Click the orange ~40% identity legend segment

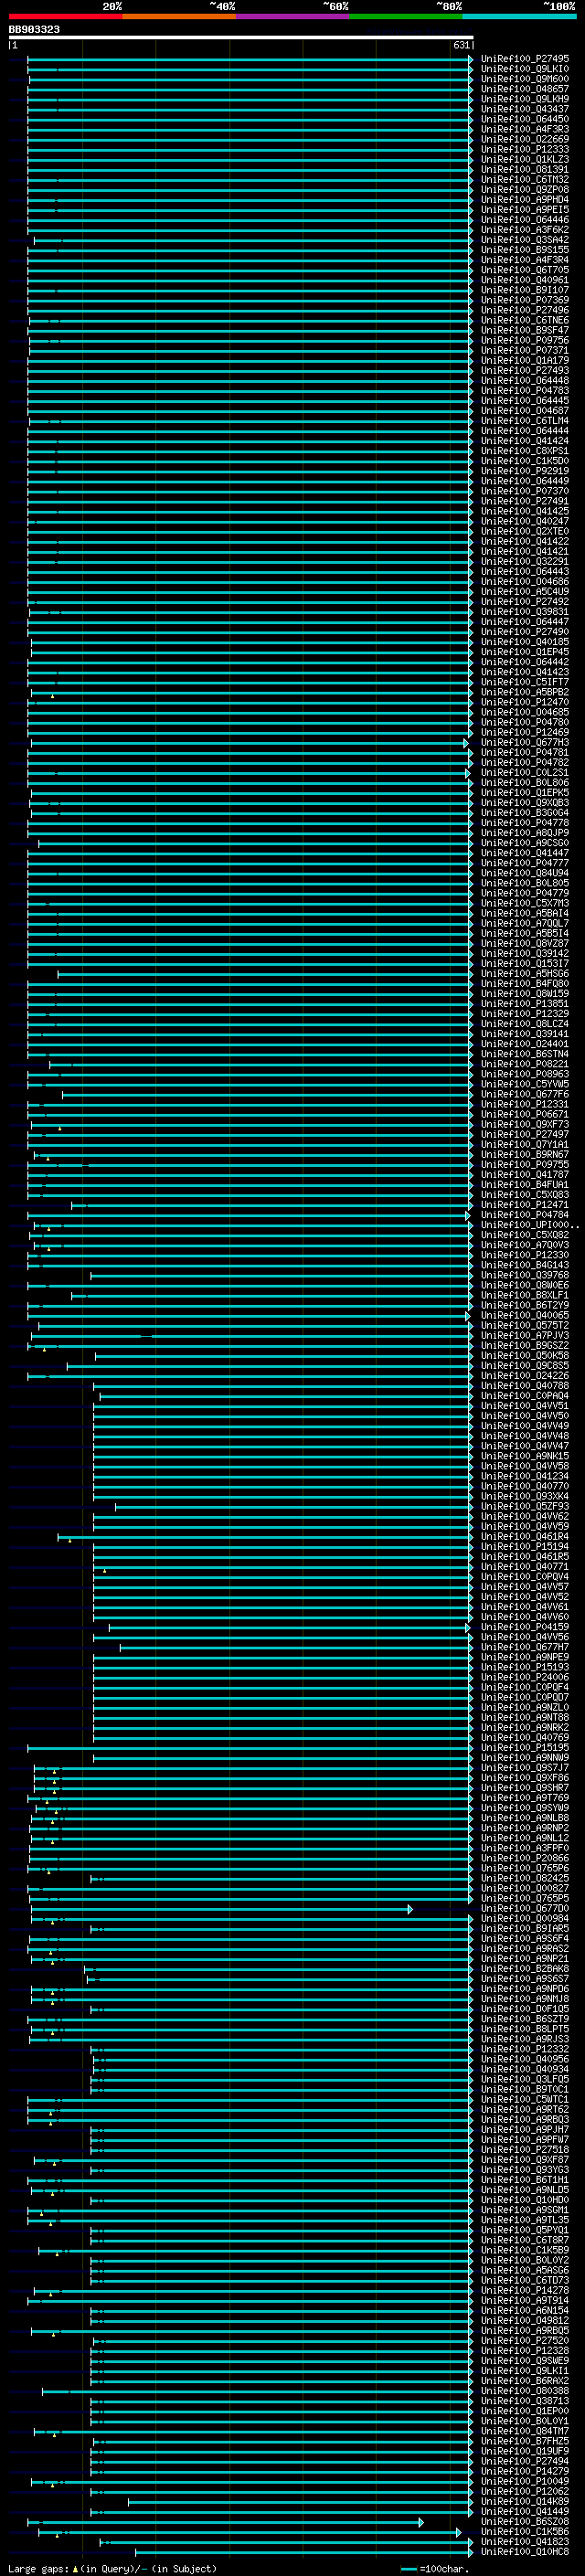pyautogui.click(x=179, y=16)
